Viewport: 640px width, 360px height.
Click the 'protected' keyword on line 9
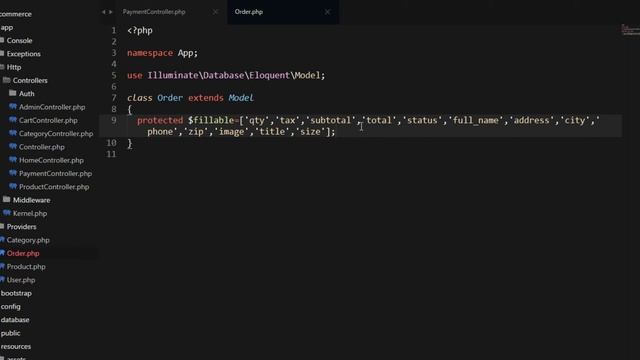pos(160,120)
